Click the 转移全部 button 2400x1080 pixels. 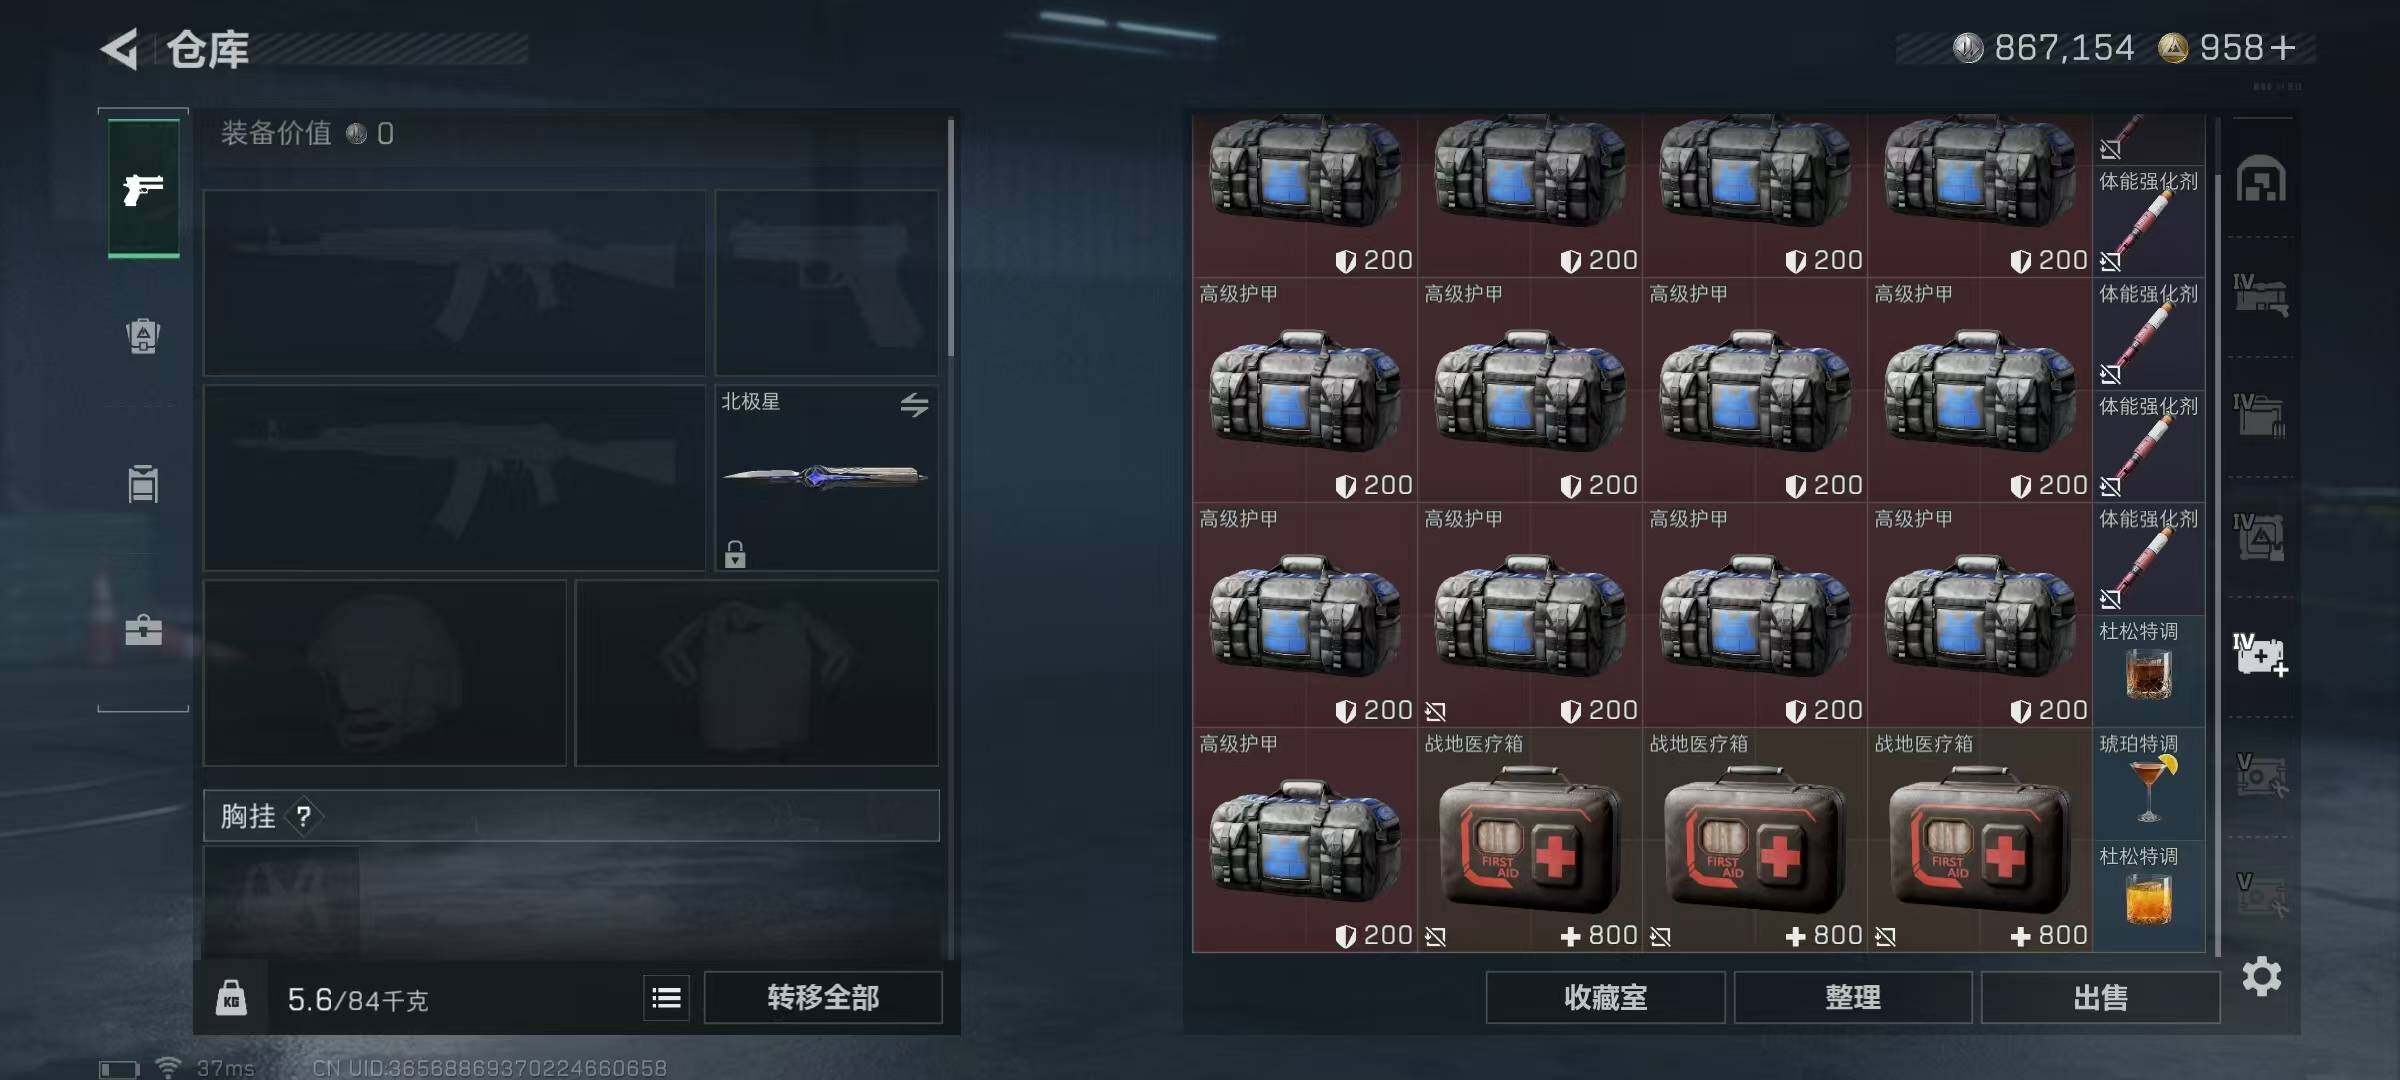(823, 997)
